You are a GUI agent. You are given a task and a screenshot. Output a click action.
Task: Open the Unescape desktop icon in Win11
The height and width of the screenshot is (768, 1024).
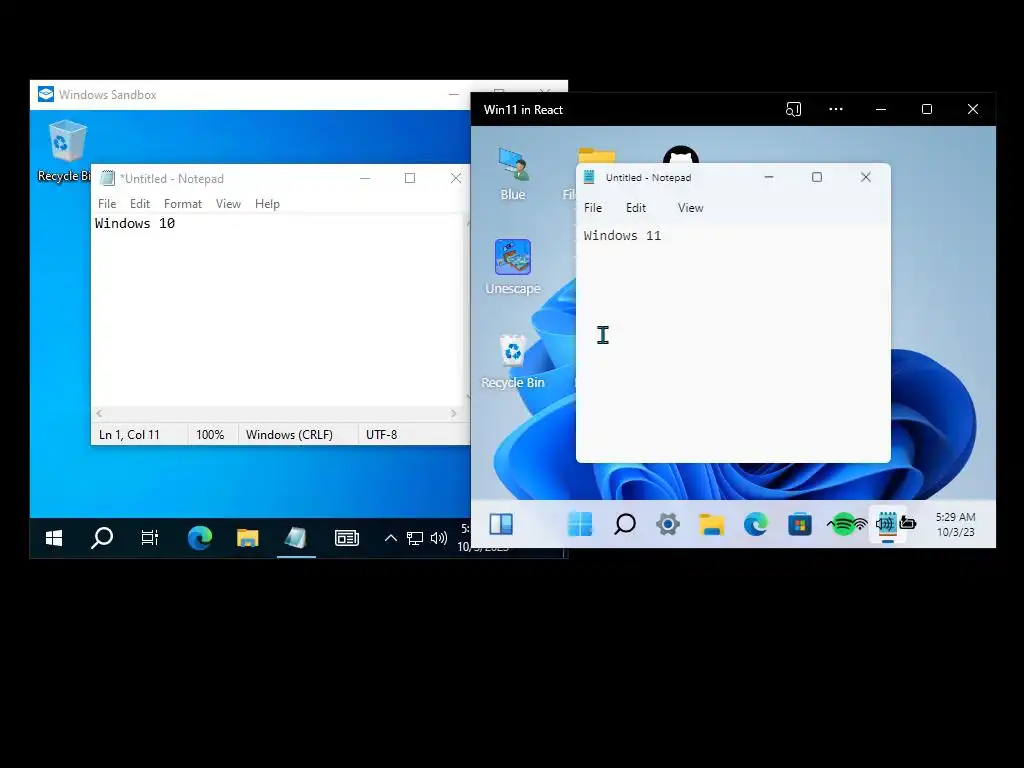click(x=513, y=267)
